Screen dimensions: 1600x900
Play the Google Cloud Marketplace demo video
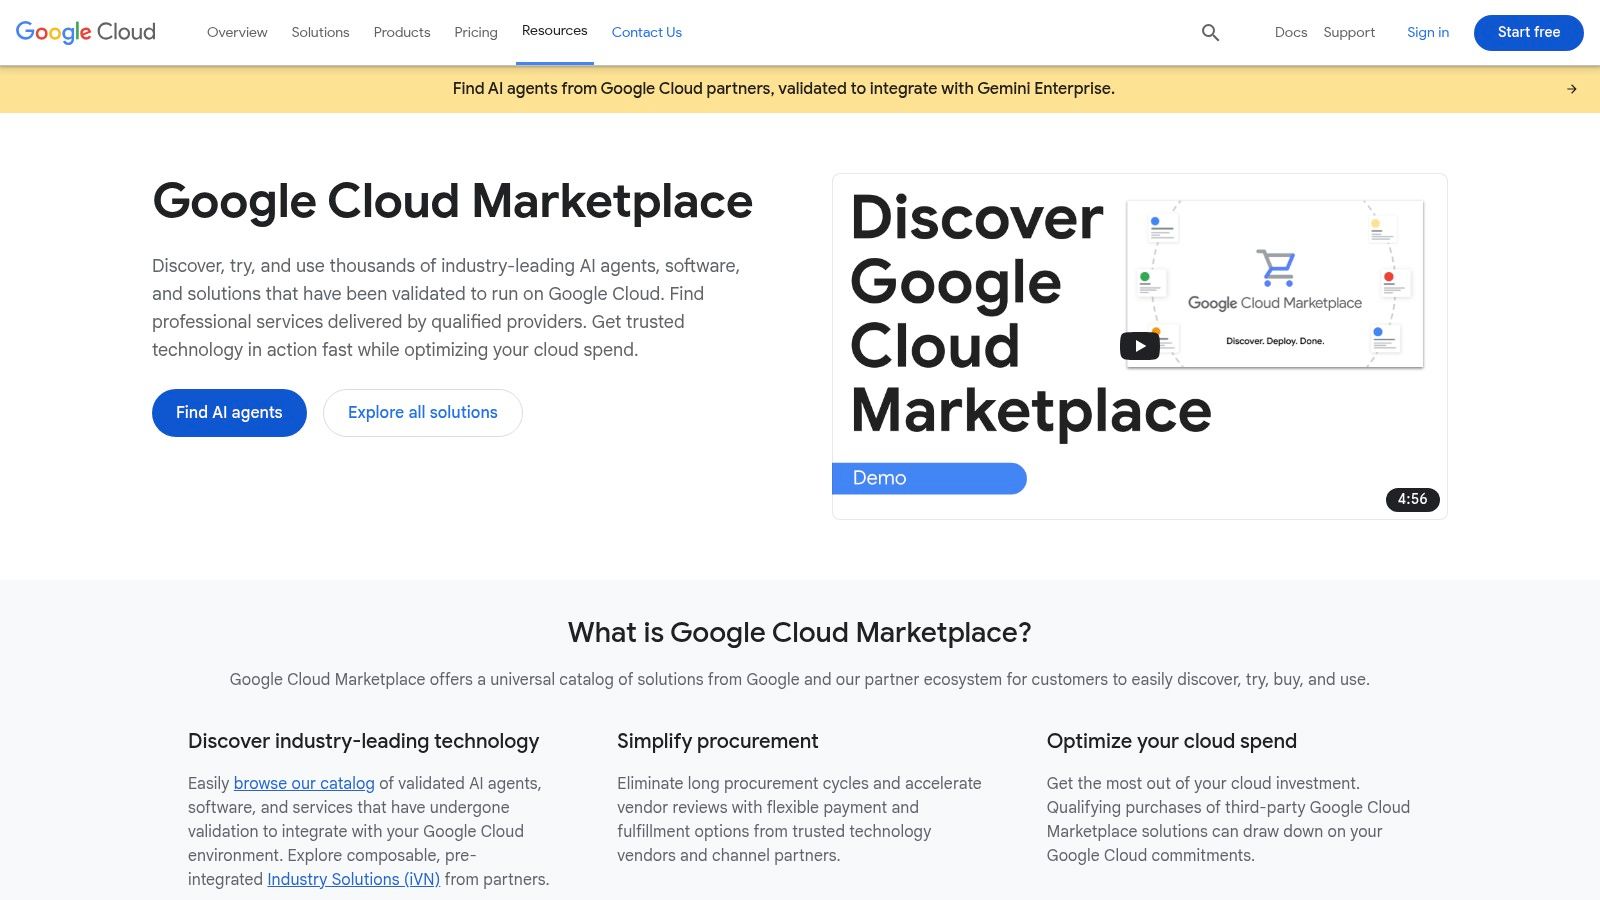click(x=1139, y=345)
